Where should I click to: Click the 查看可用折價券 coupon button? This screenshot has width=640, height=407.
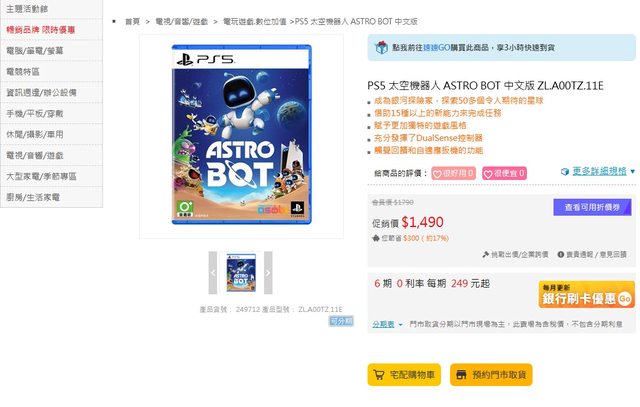pyautogui.click(x=592, y=208)
